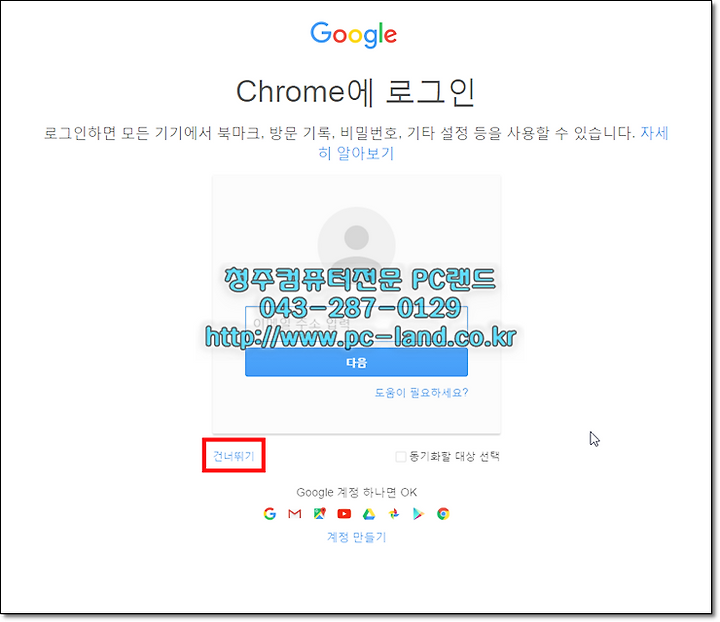Click the Google Photos pinwheel icon
Screen dimensions: 720x622
coord(394,514)
